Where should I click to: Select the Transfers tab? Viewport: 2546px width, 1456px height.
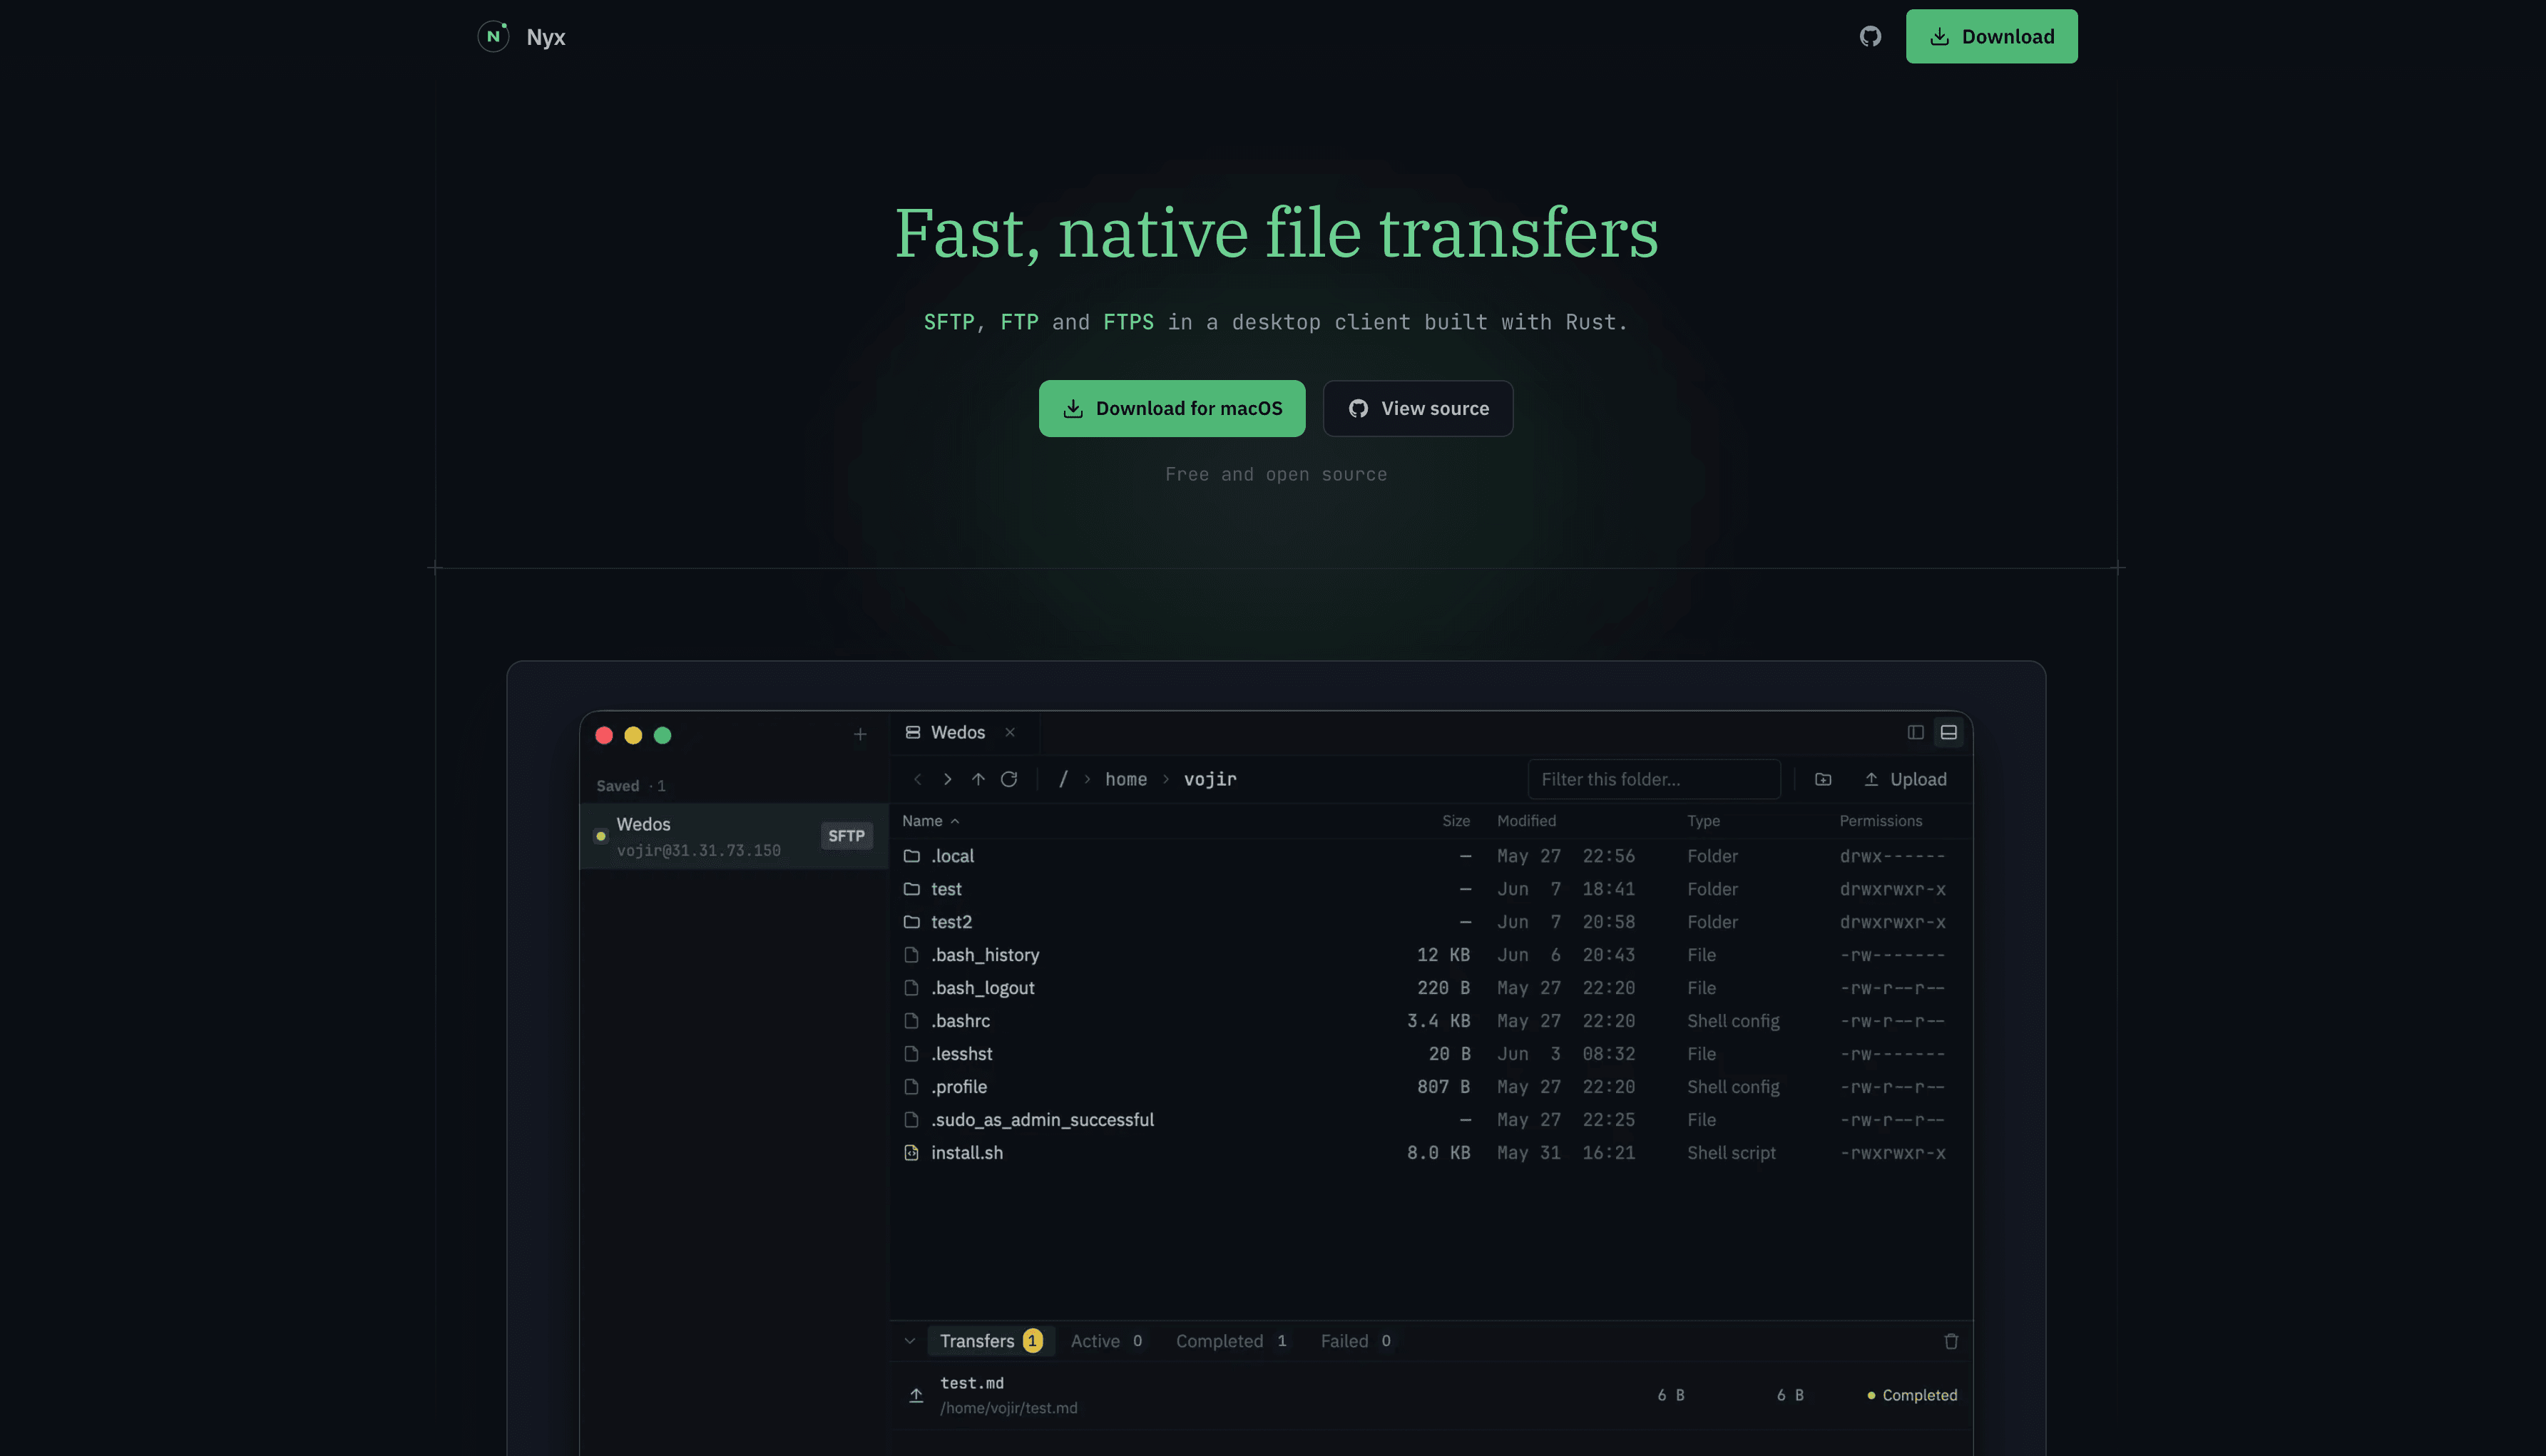point(990,1341)
